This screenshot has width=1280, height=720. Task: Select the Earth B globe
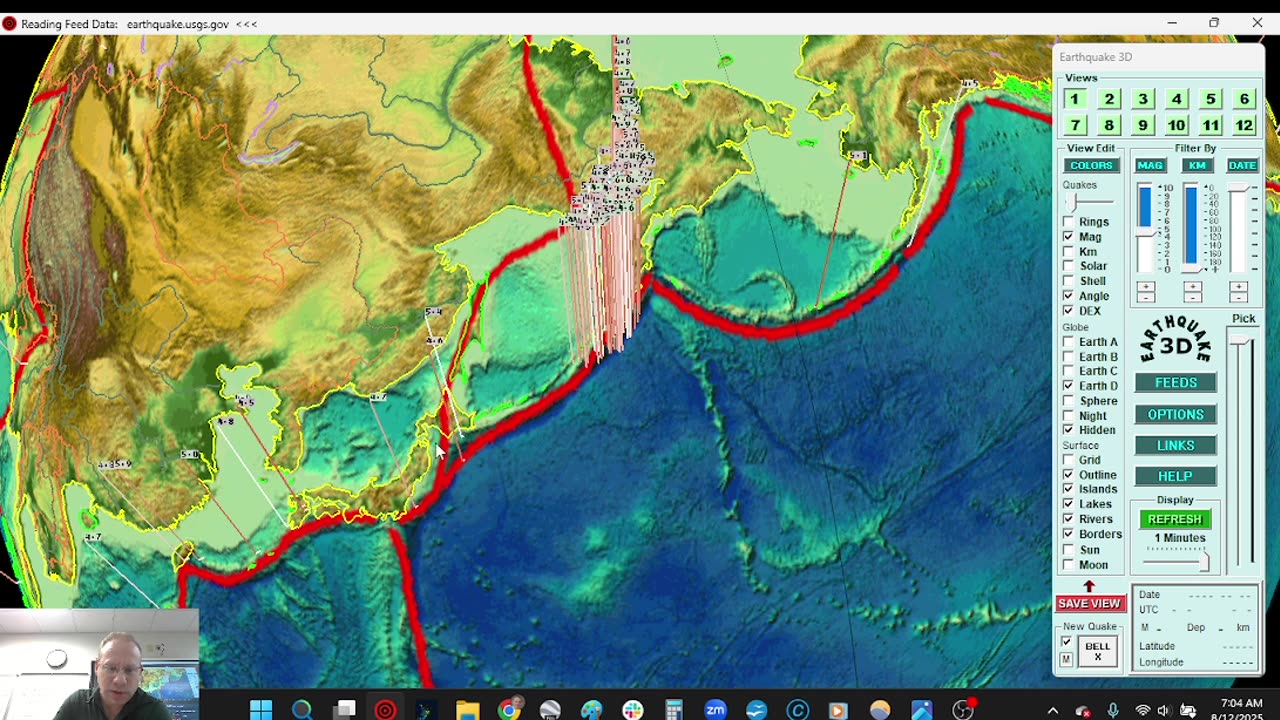(1068, 357)
